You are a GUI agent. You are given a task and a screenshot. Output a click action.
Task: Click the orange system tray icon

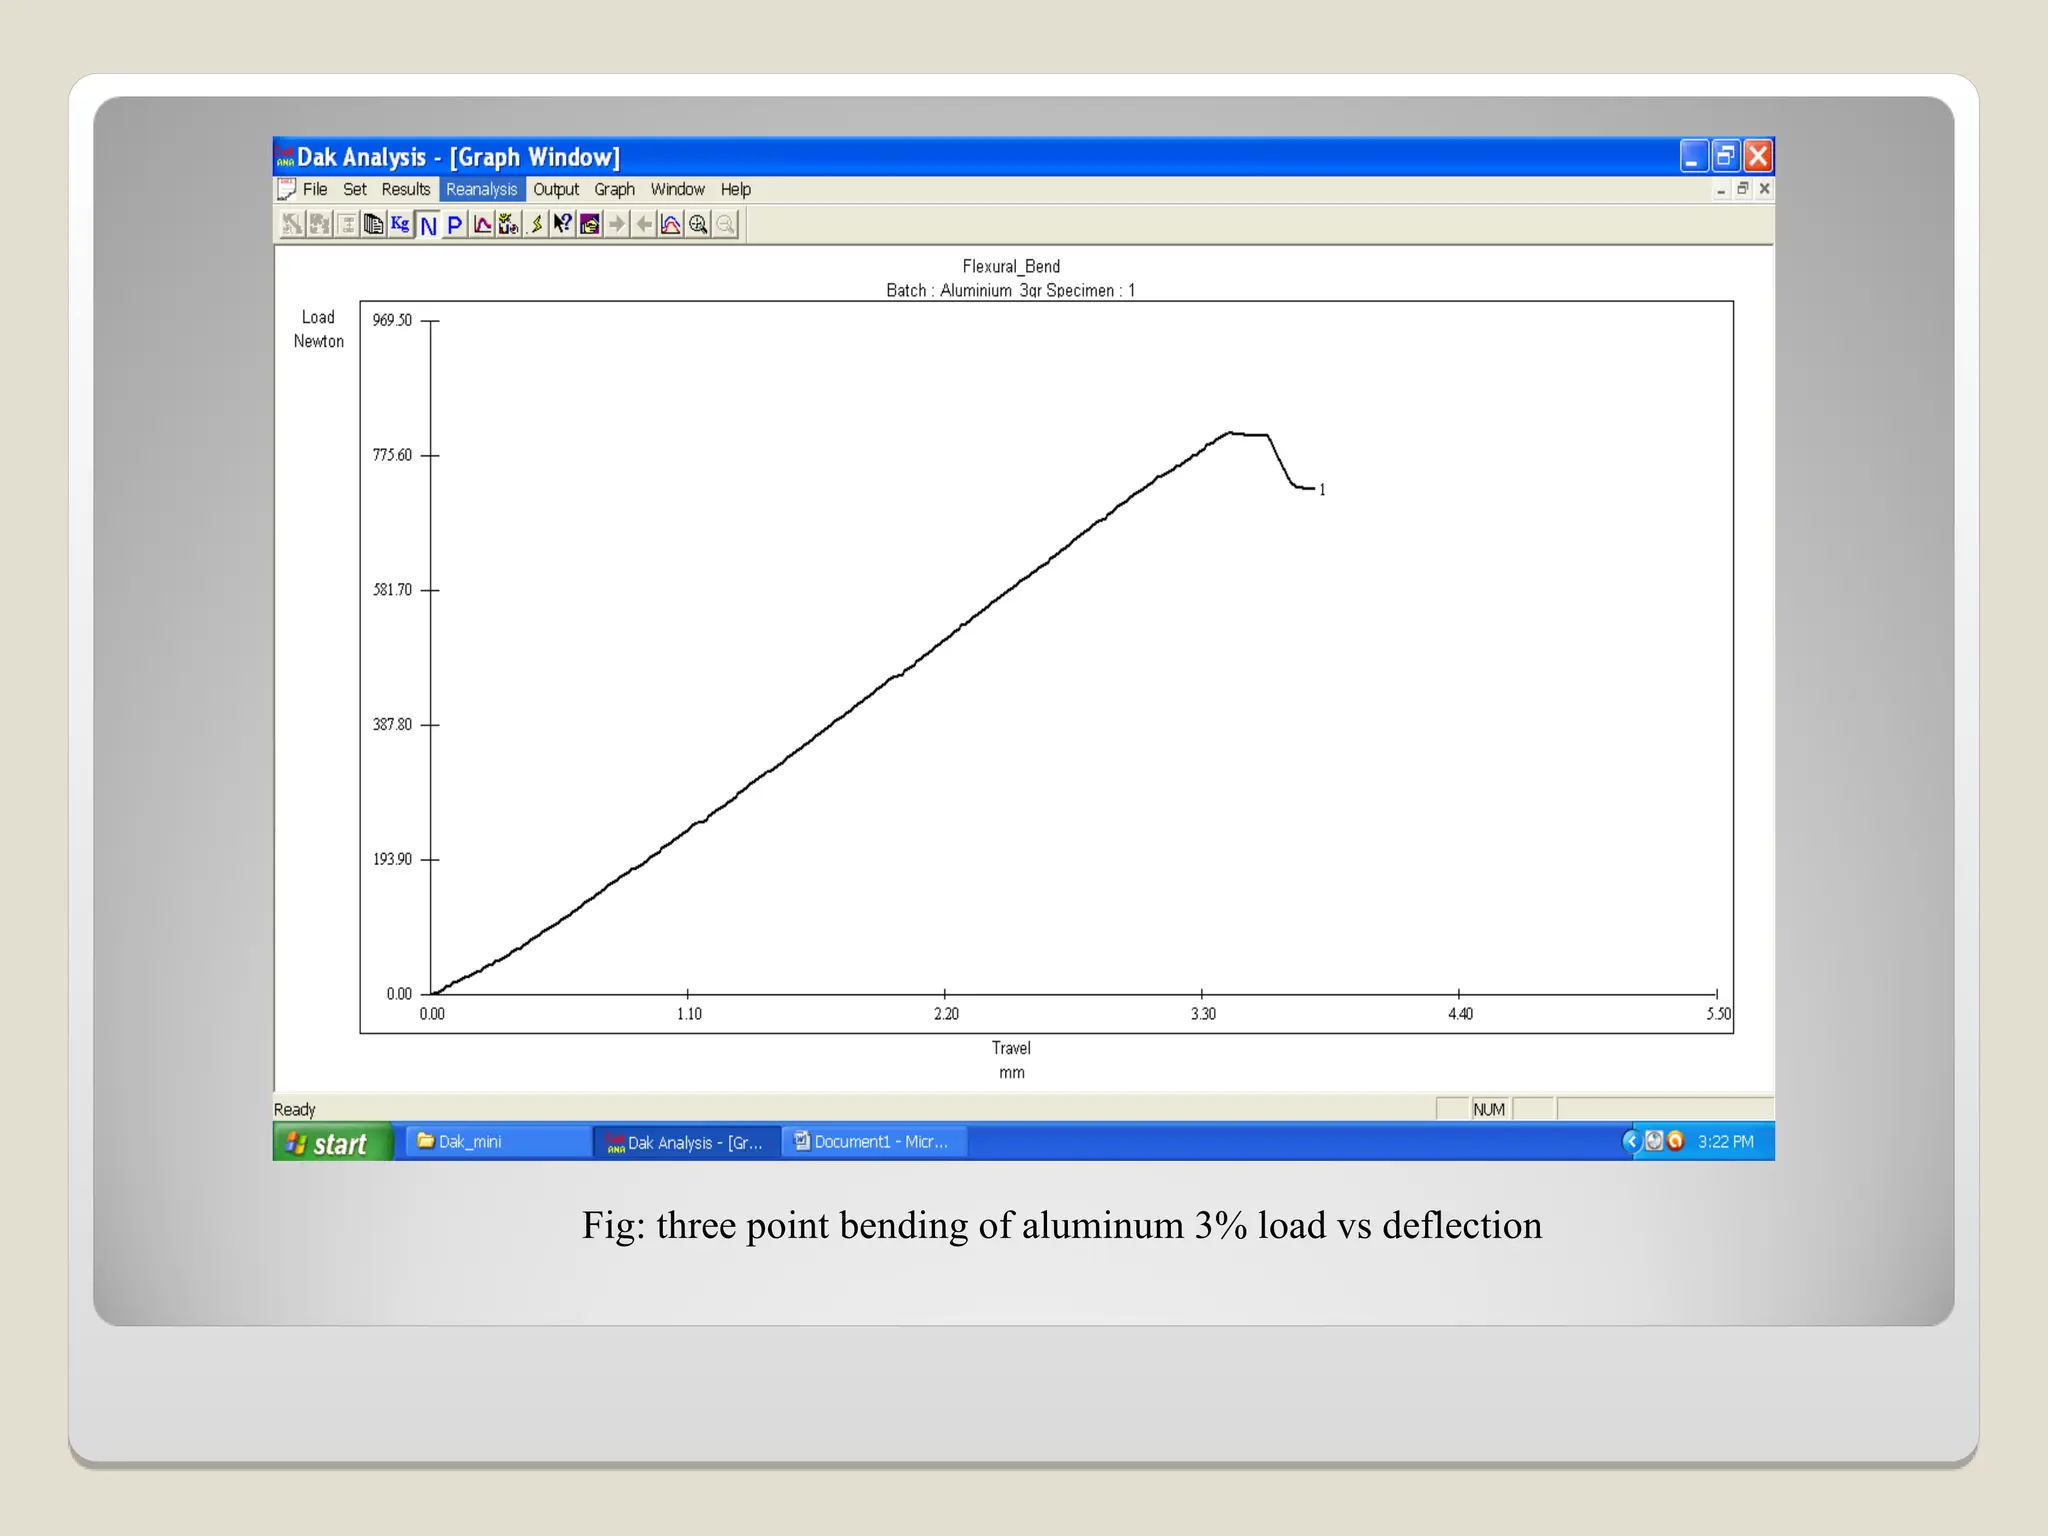tap(1676, 1141)
